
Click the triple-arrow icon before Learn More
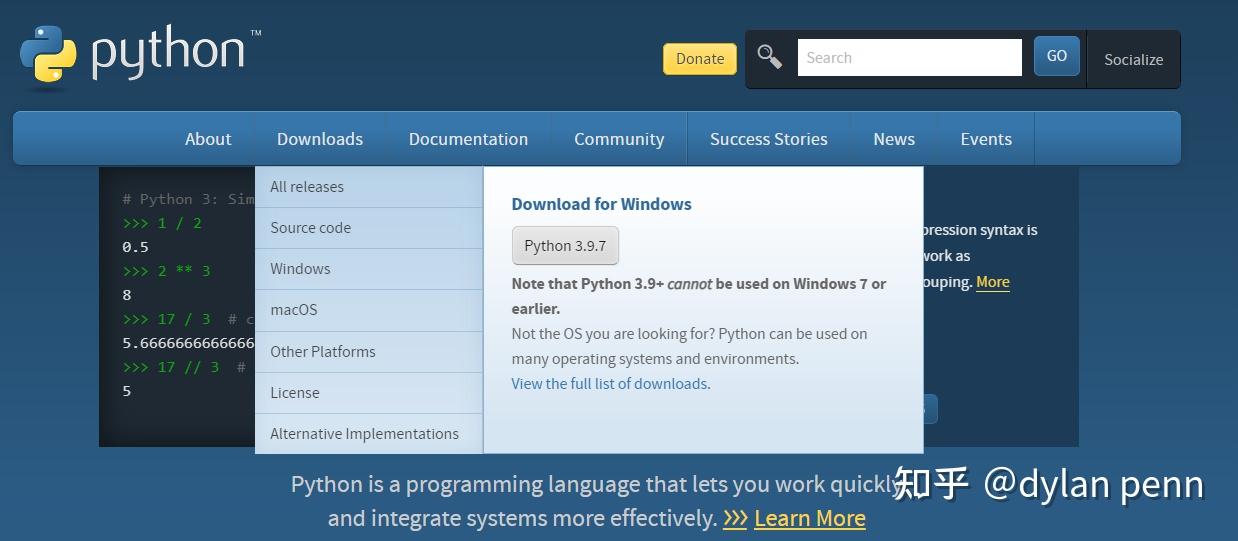(735, 519)
